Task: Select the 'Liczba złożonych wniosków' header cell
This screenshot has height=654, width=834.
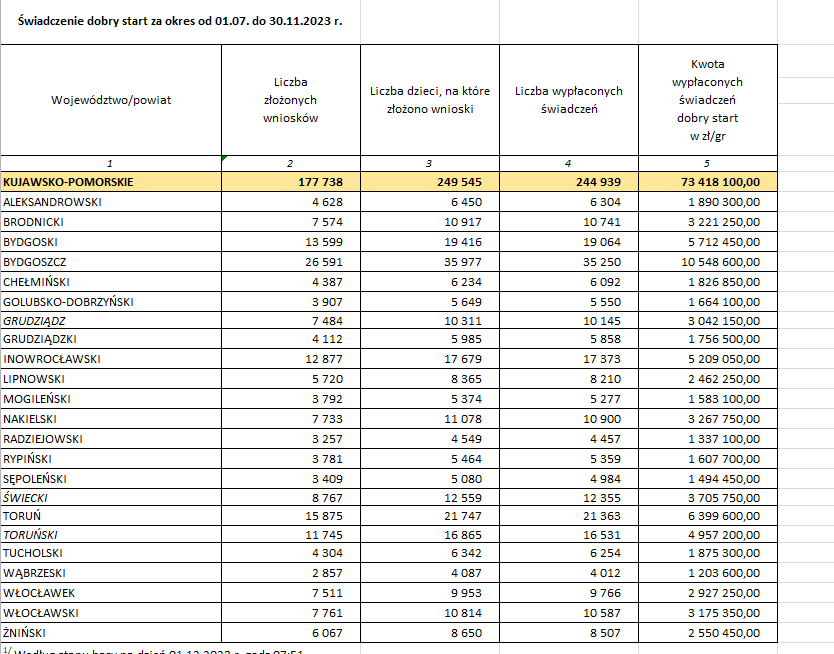Action: (x=290, y=100)
